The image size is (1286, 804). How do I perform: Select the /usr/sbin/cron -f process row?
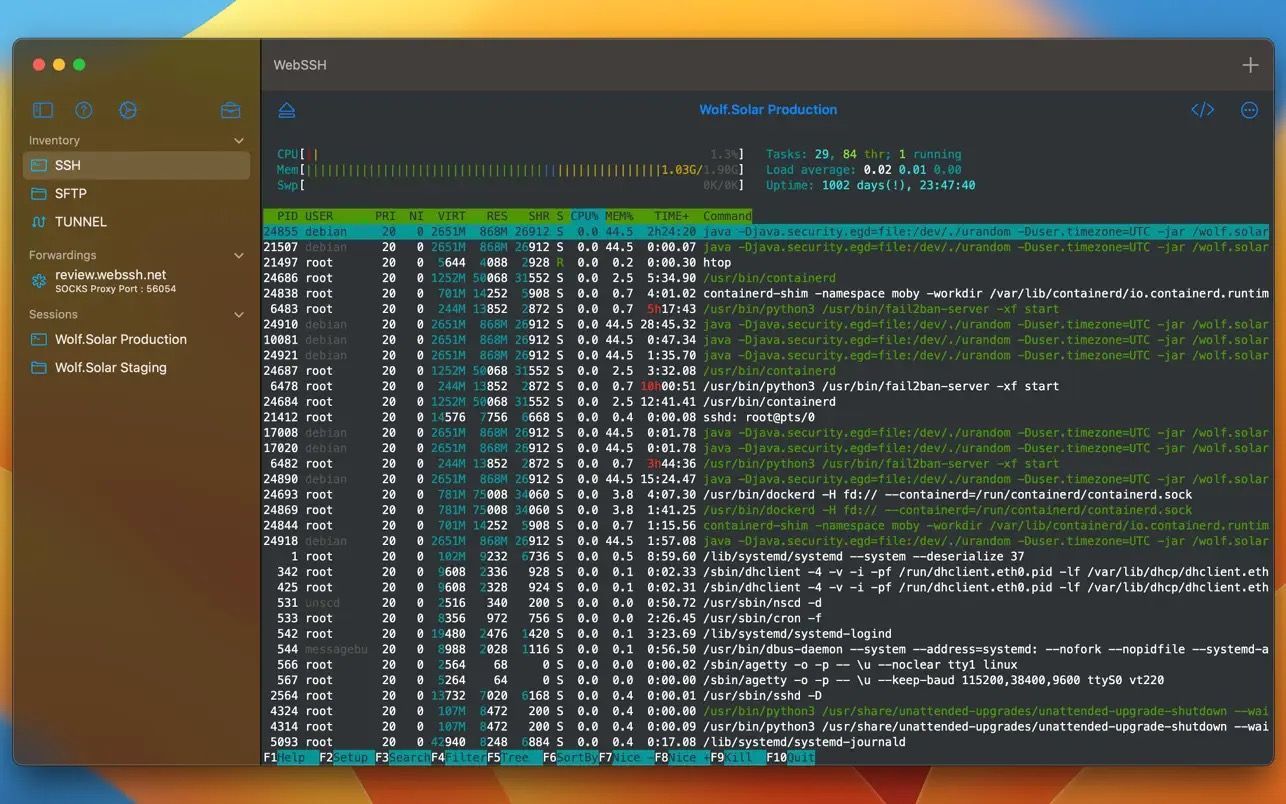coord(766,618)
